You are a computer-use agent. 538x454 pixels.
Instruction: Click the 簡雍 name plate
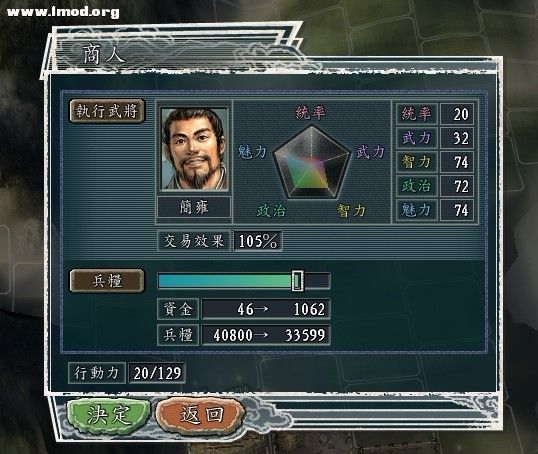click(x=194, y=207)
